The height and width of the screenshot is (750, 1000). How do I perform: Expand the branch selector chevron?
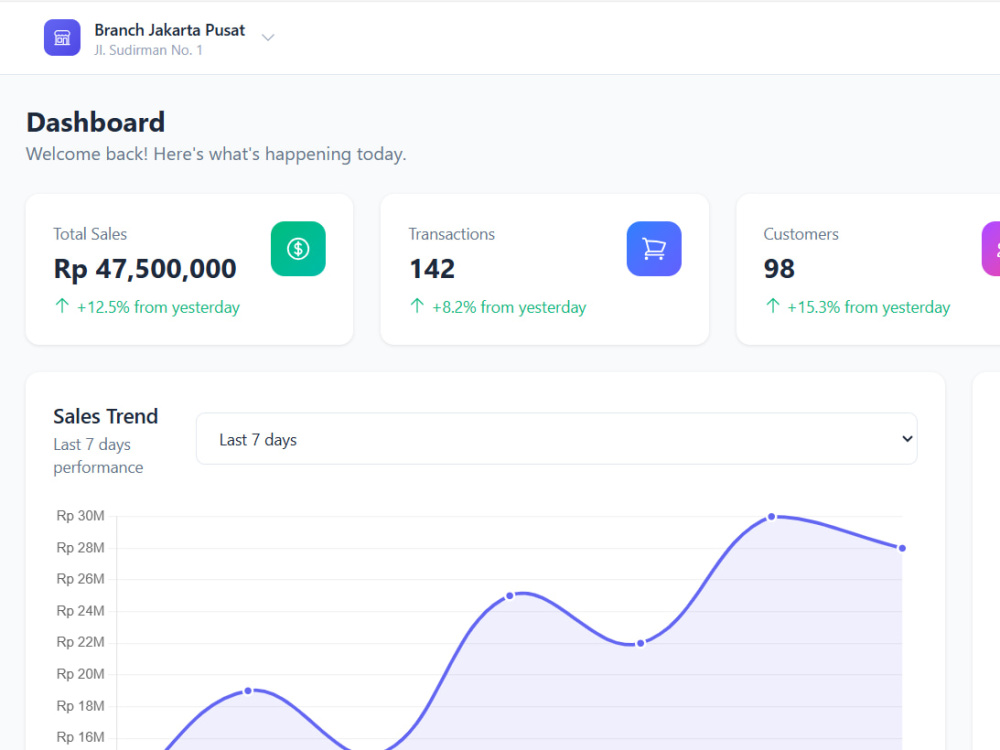click(x=268, y=38)
